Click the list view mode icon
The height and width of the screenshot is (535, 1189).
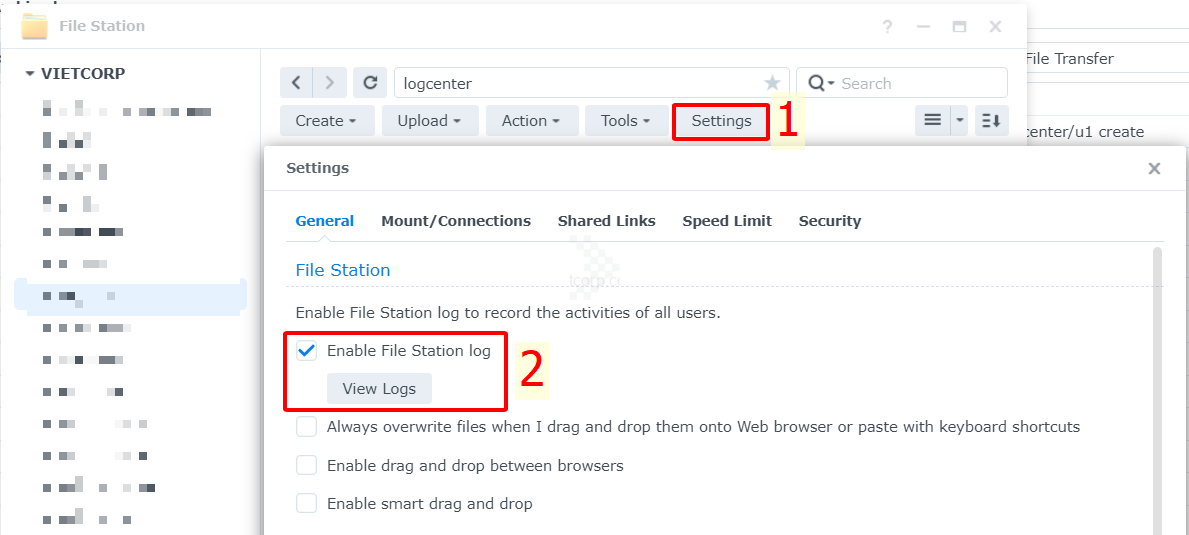pos(932,120)
